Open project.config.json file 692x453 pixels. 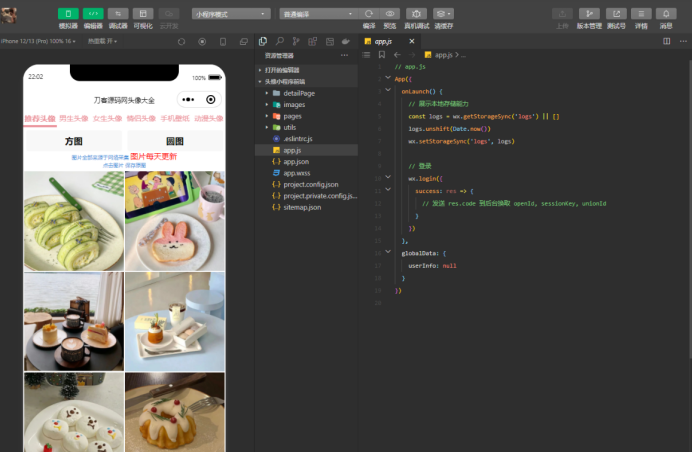point(306,184)
